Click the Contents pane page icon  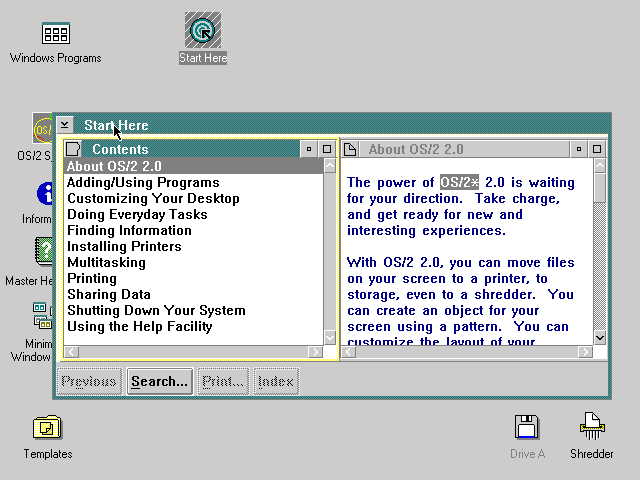(x=73, y=149)
